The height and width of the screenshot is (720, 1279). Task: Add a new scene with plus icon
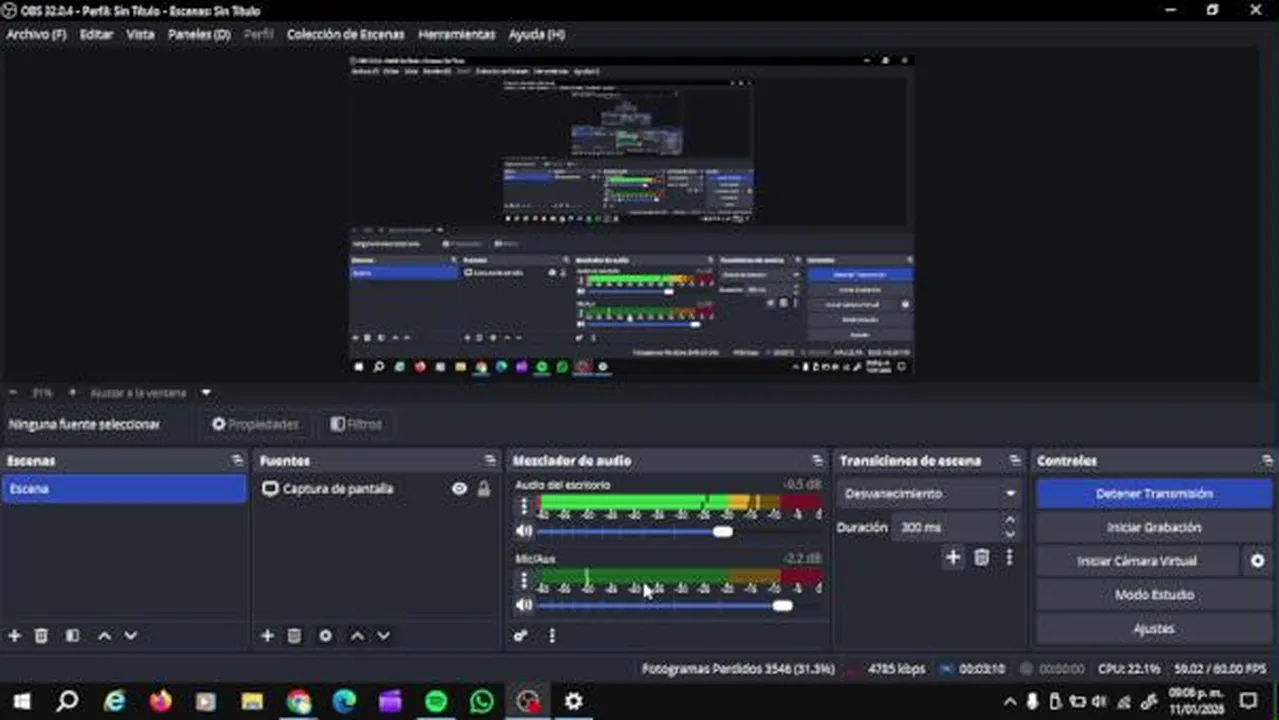[14, 635]
